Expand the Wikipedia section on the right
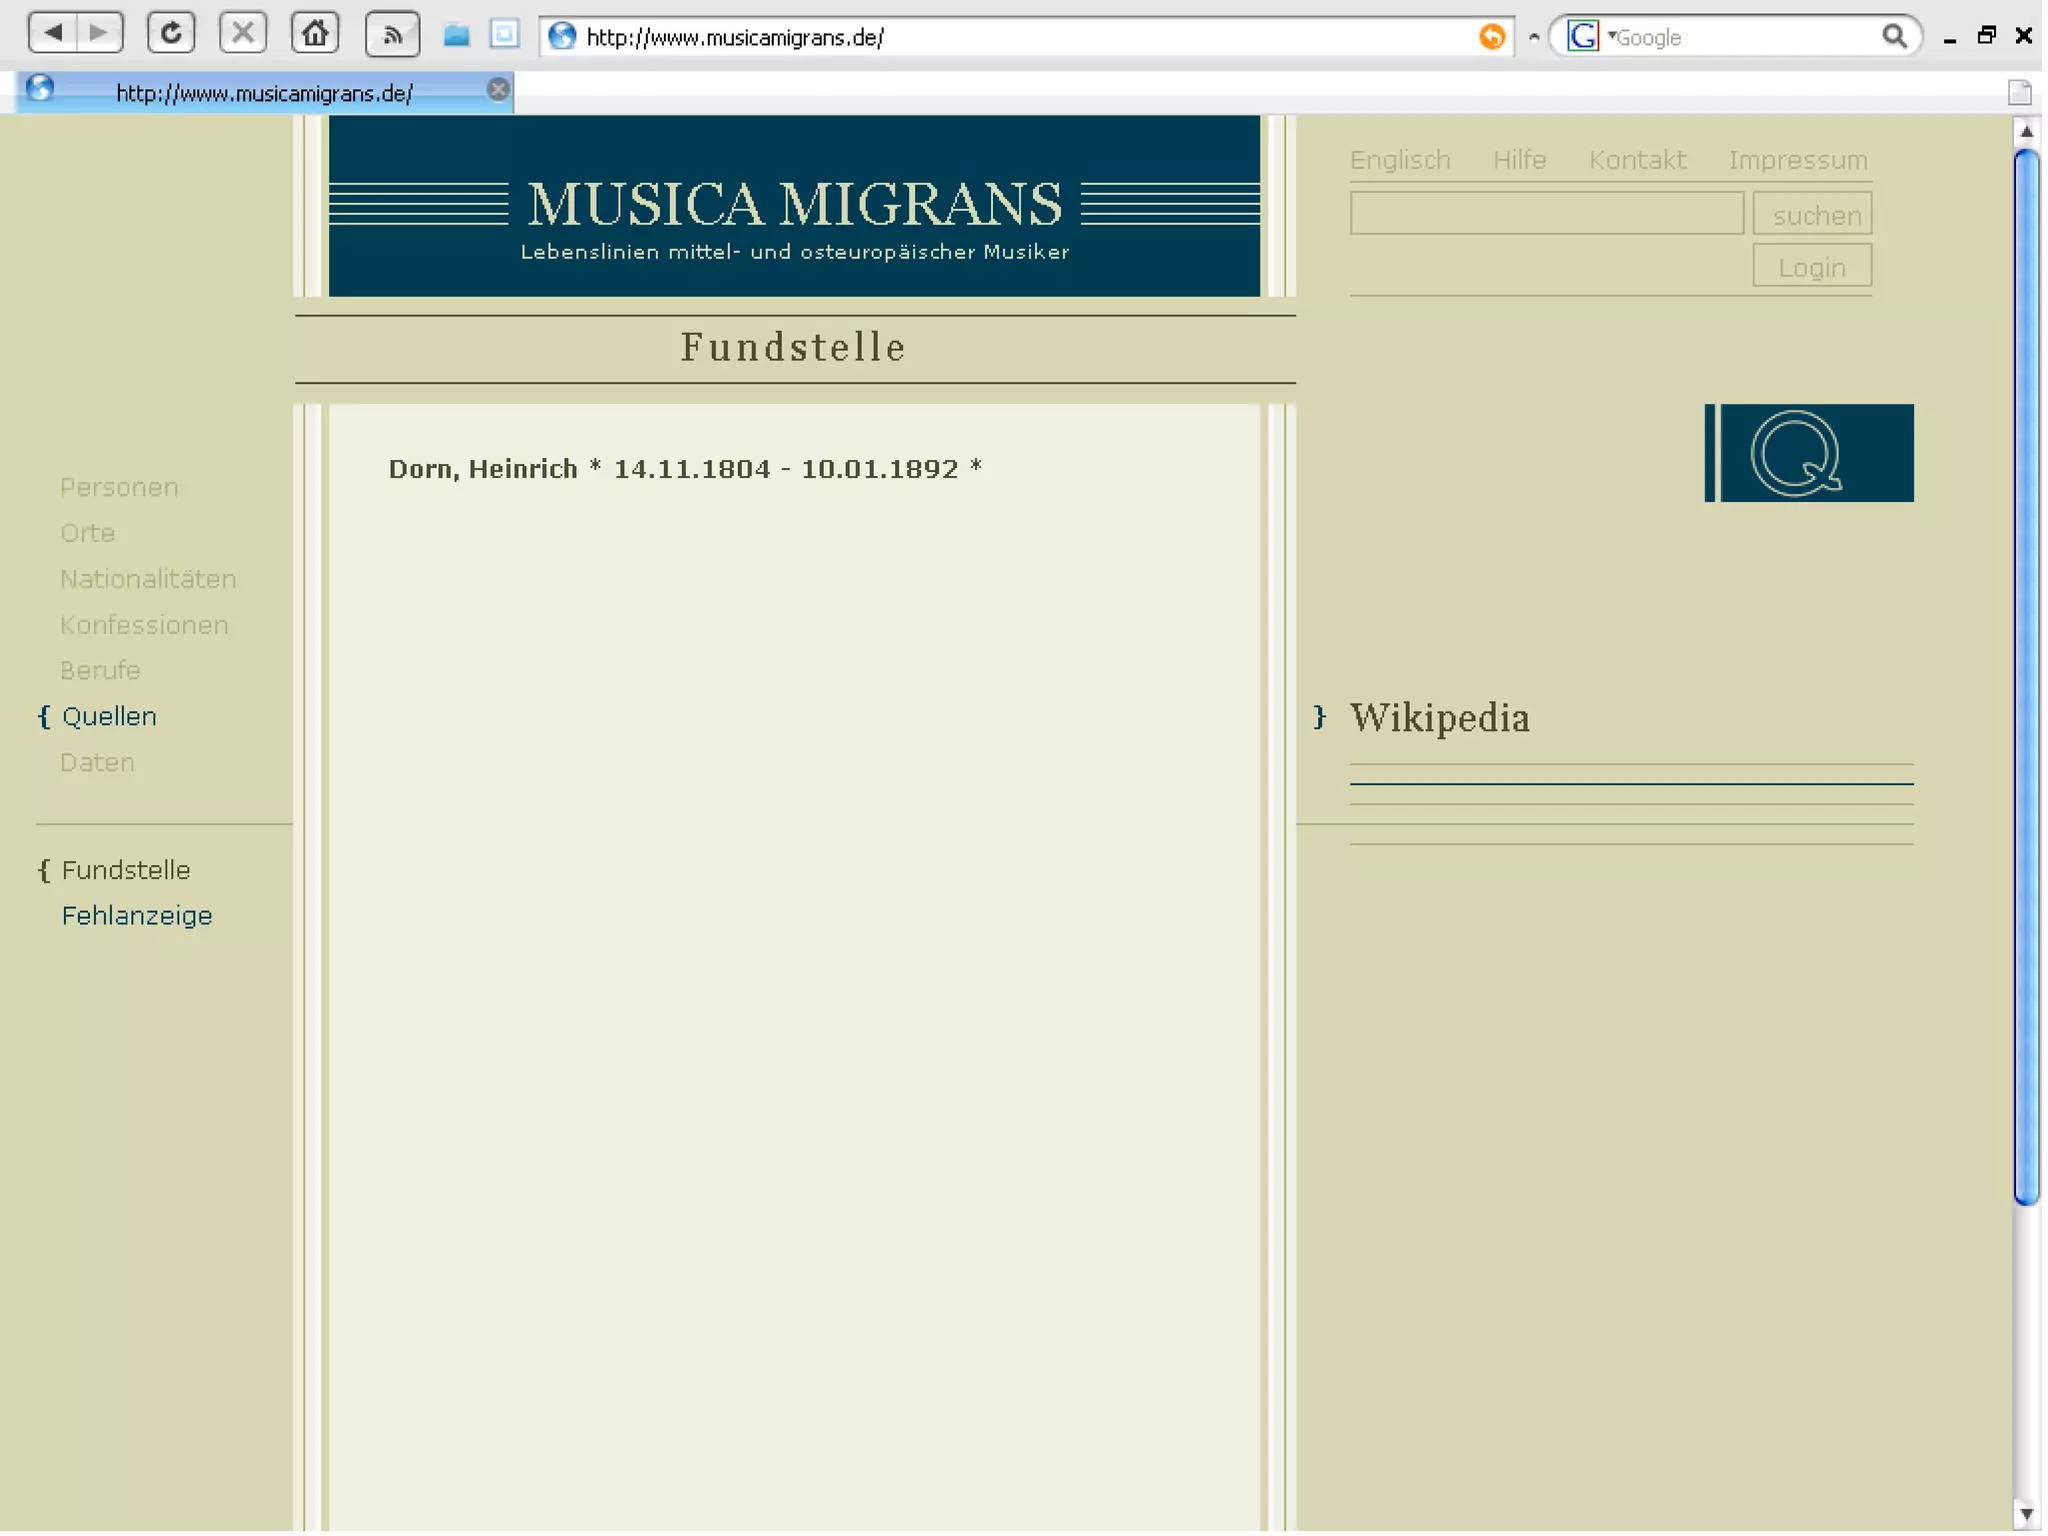 tap(1439, 718)
